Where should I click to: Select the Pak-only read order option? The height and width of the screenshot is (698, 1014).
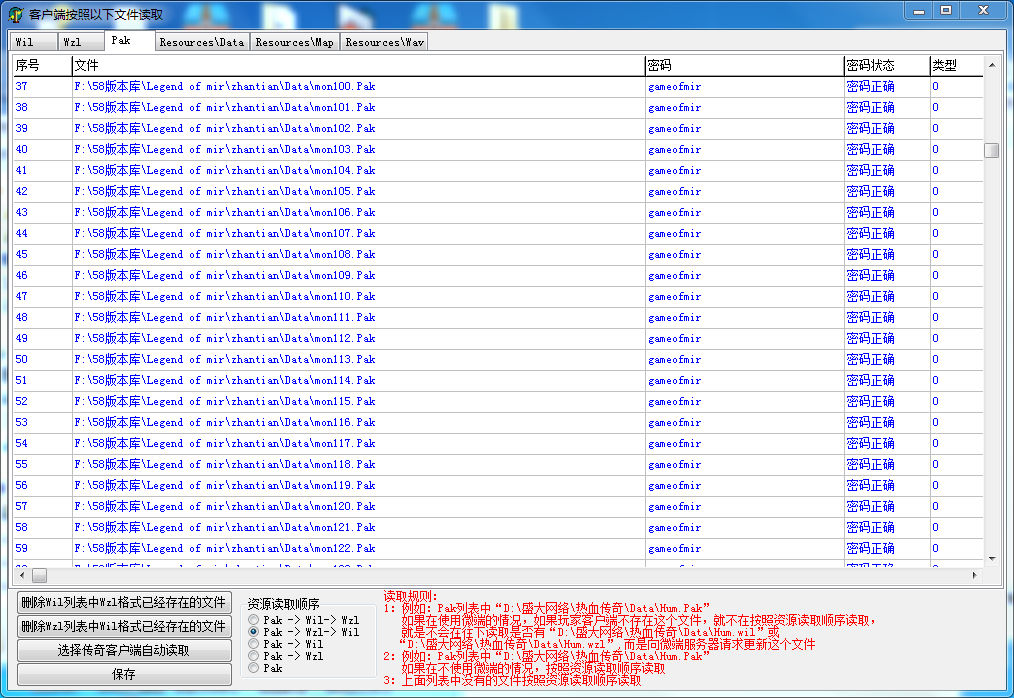254,668
